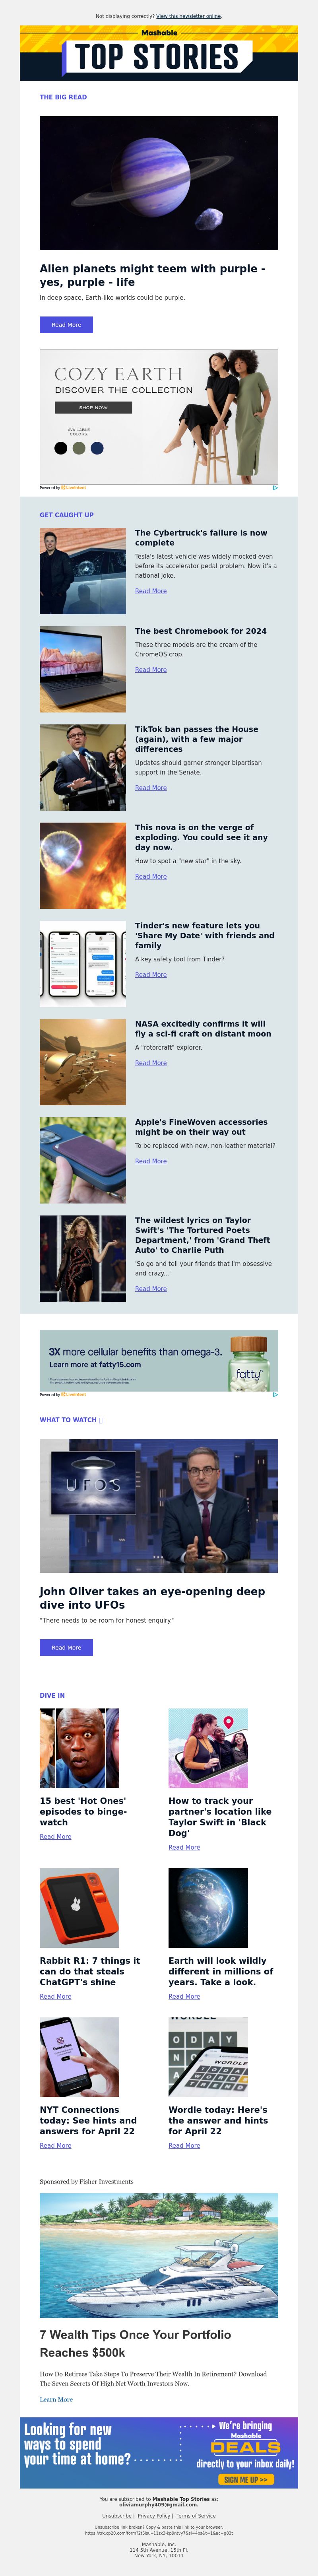318x2576 pixels.
Task: Open Read More for Cybertruck failure story
Action: click(151, 591)
